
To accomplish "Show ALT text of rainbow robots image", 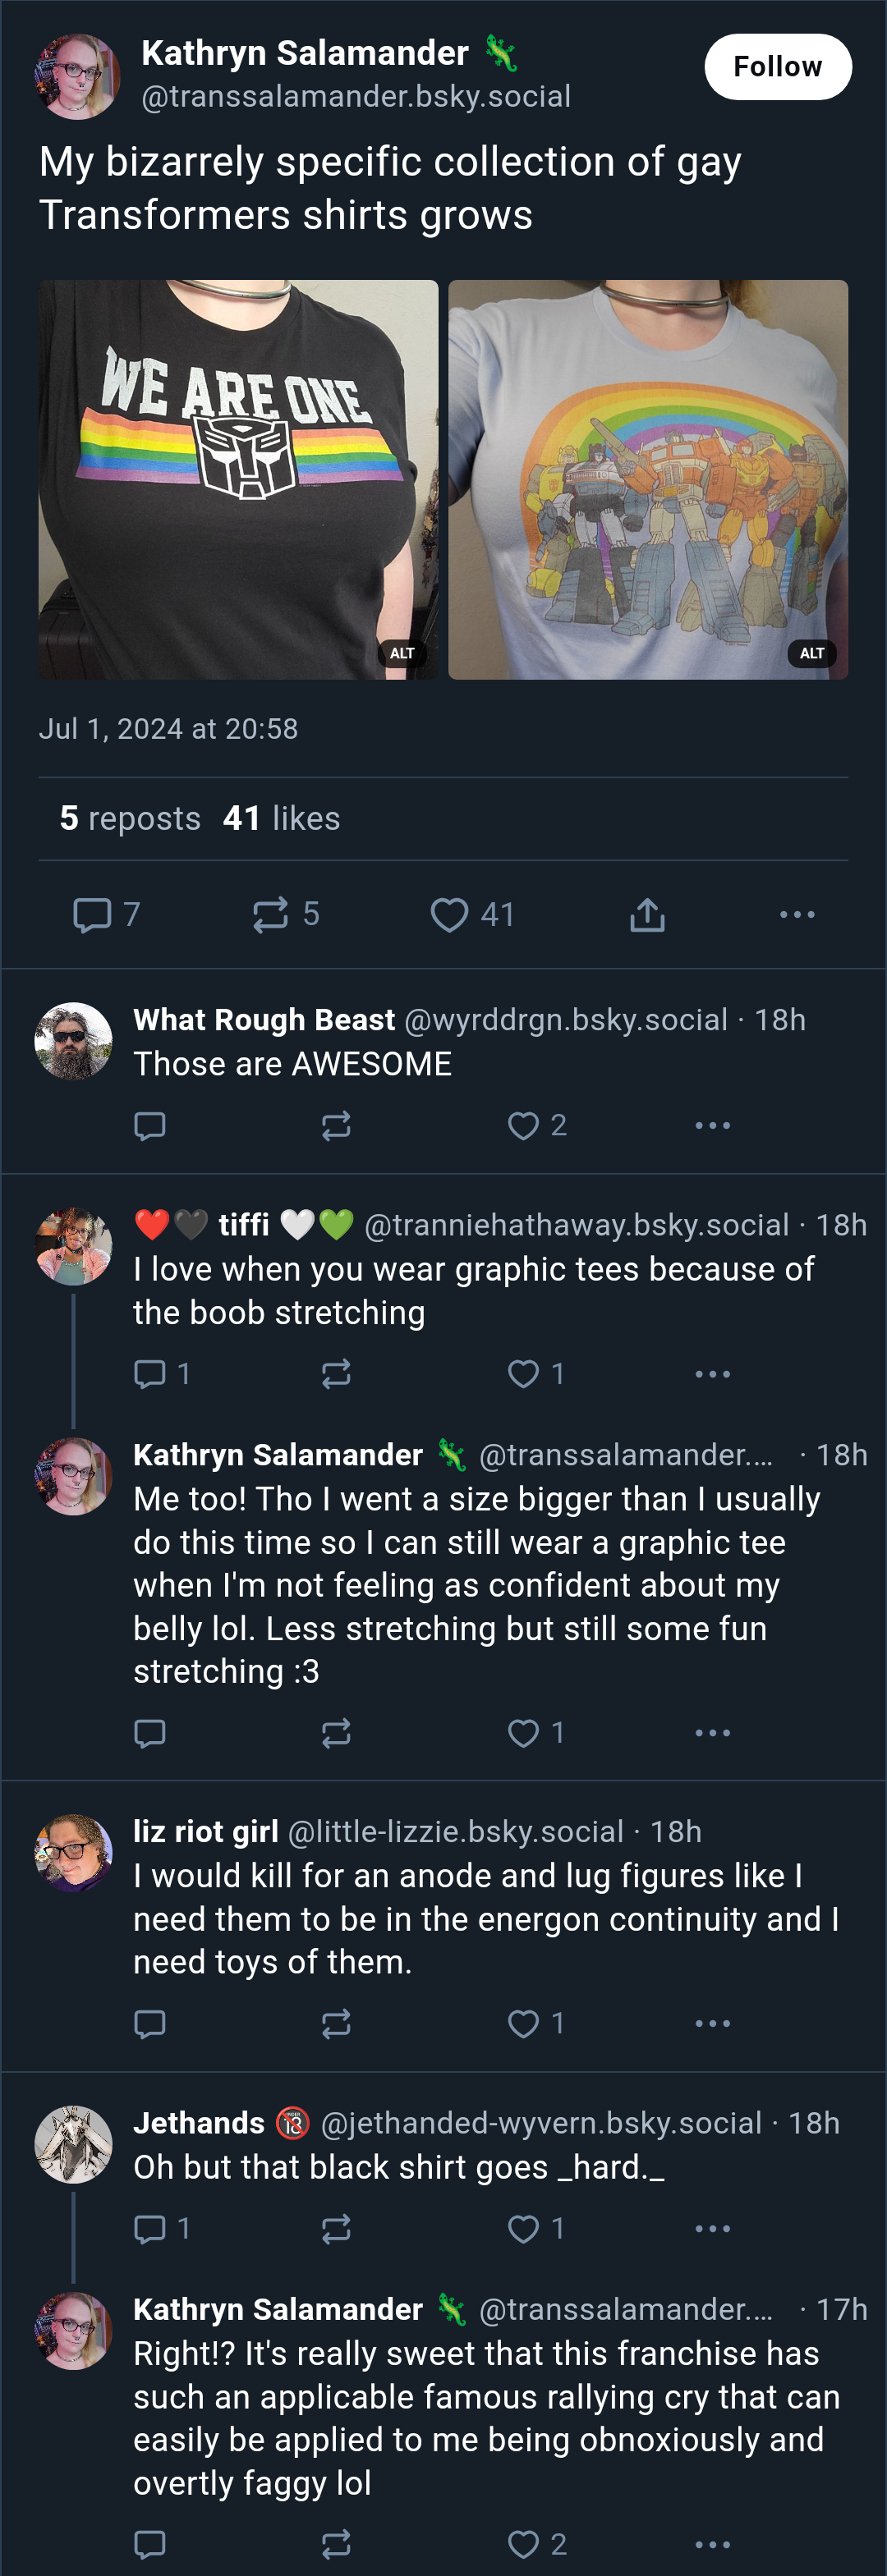I will coord(811,653).
